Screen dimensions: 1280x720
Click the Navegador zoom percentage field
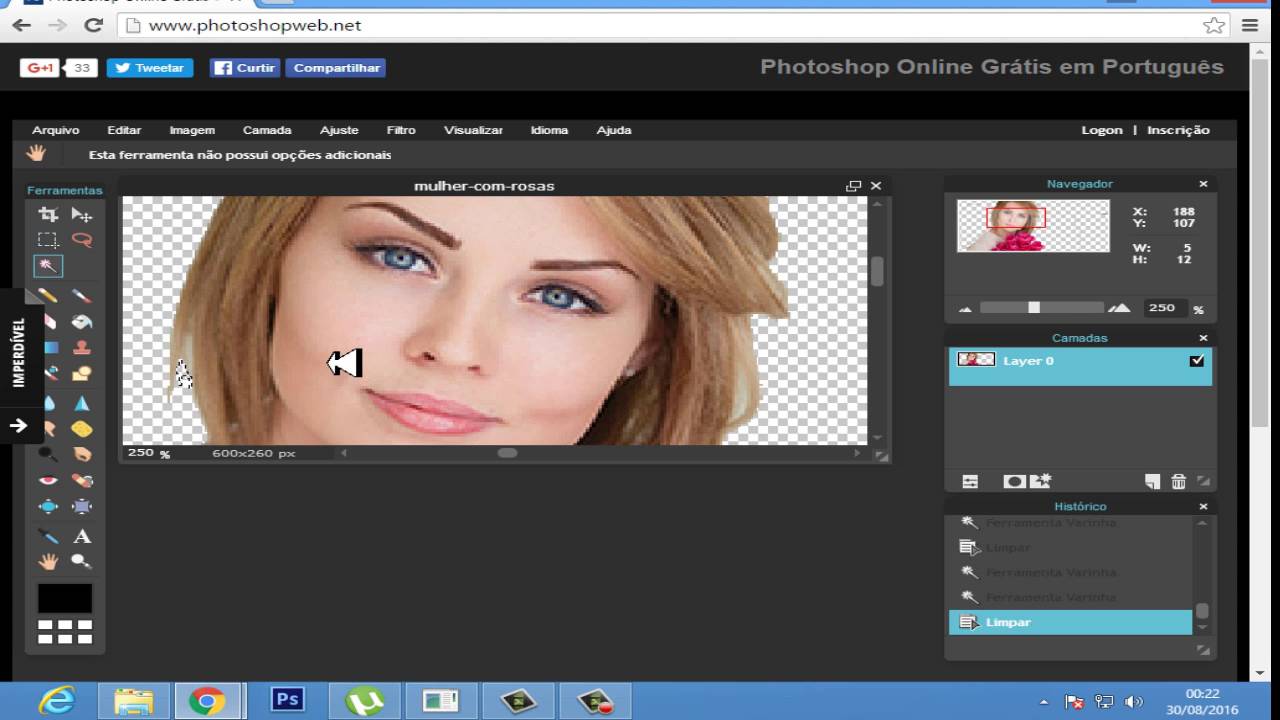coord(1164,308)
